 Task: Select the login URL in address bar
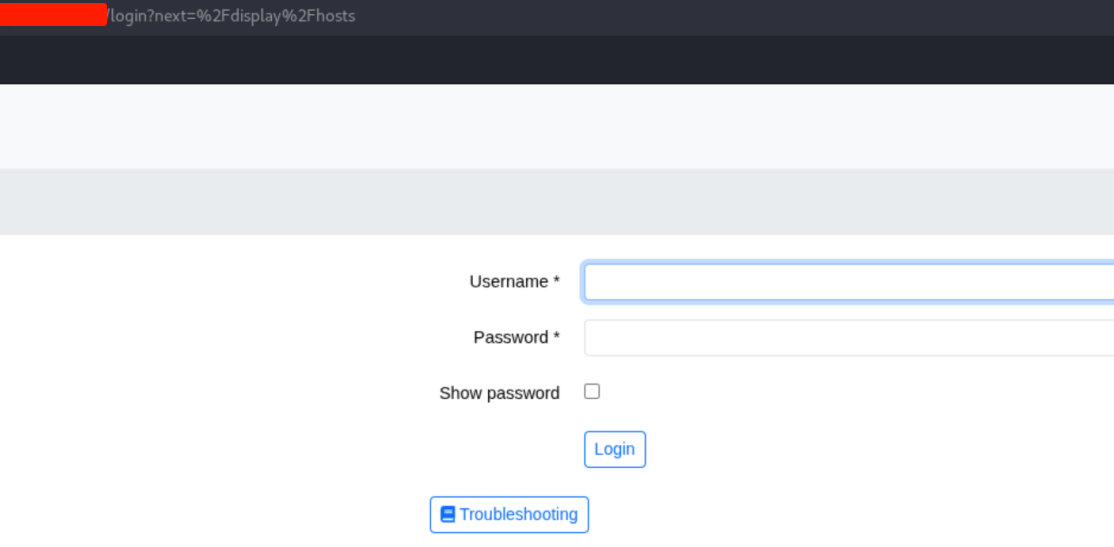tap(230, 16)
